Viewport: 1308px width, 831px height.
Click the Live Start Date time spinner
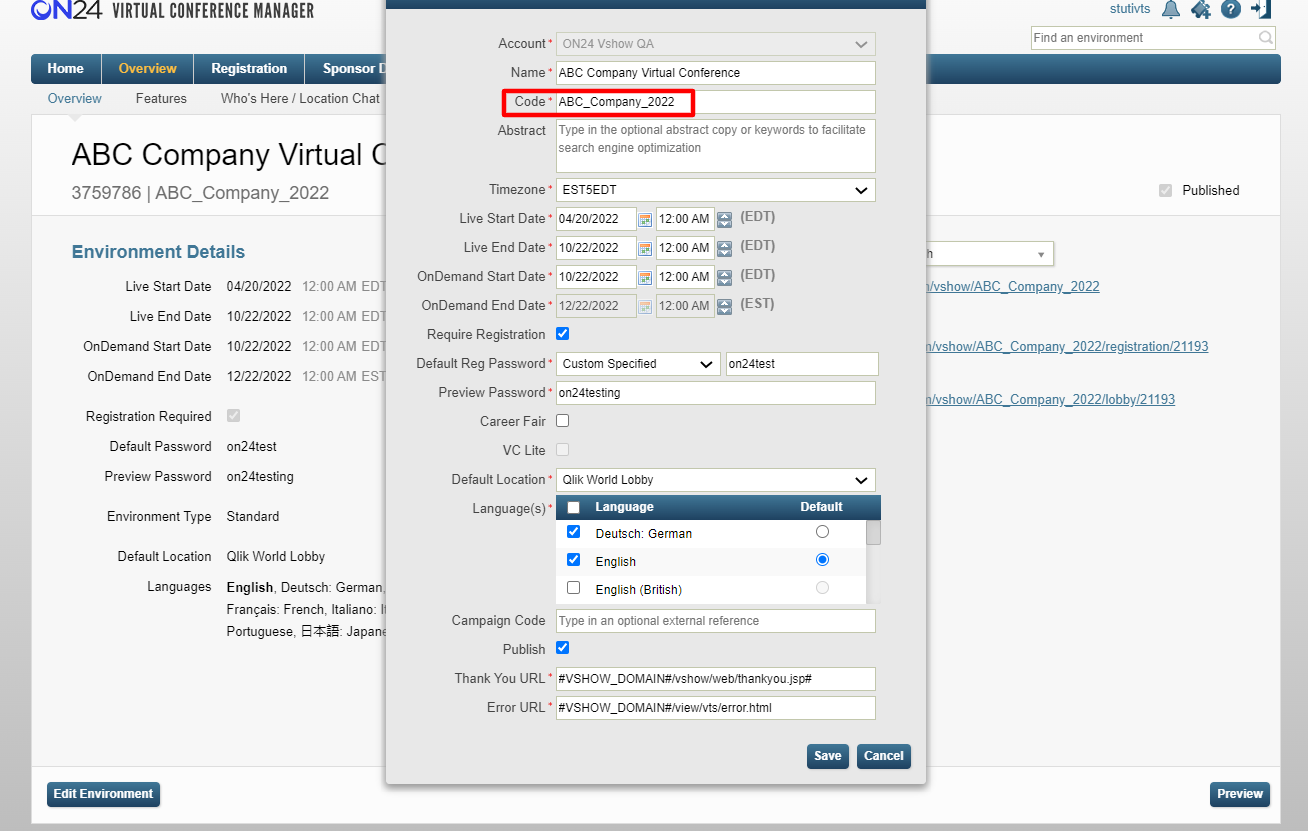(725, 219)
